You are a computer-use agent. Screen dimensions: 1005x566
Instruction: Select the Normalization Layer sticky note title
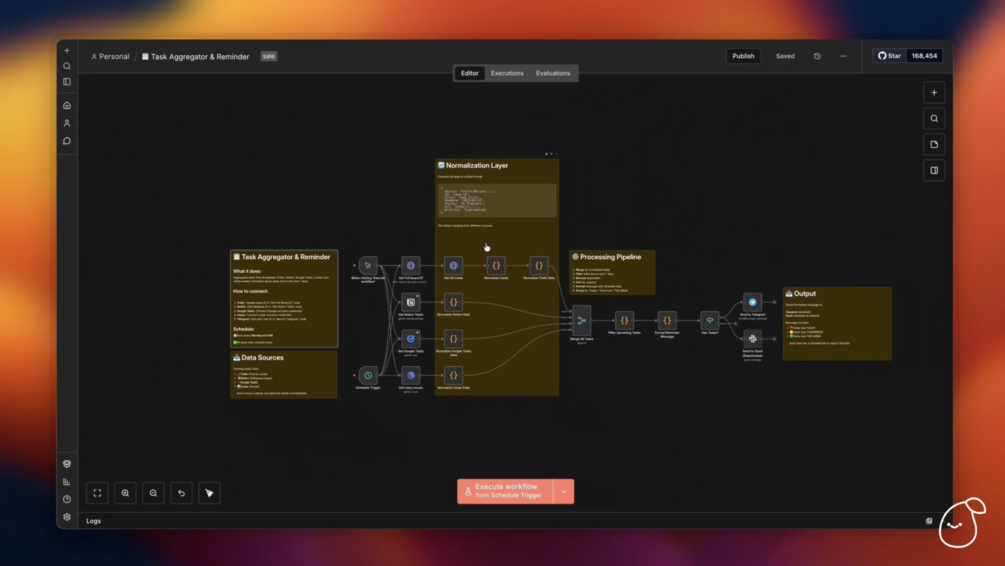tap(477, 165)
